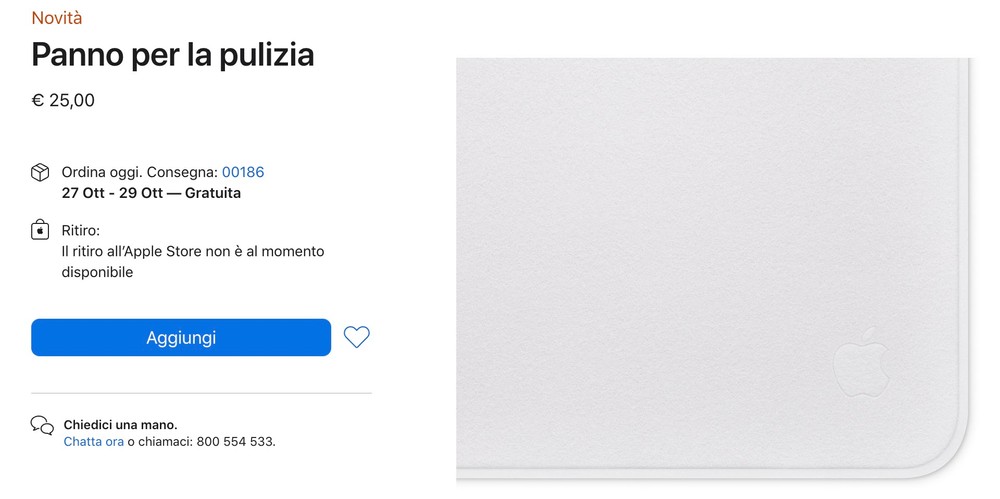1000x499 pixels.
Task: Click the Ritiro label
Action: pyautogui.click(x=81, y=231)
